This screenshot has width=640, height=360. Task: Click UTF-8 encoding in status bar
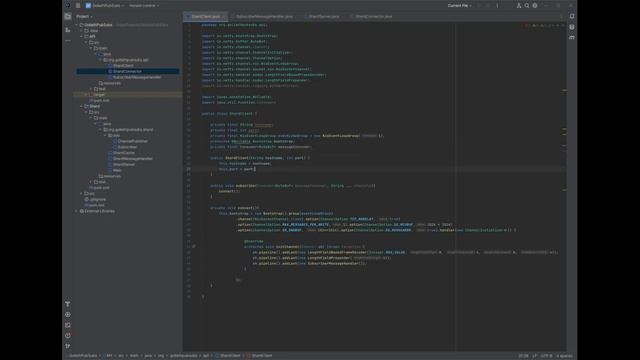click(x=547, y=356)
